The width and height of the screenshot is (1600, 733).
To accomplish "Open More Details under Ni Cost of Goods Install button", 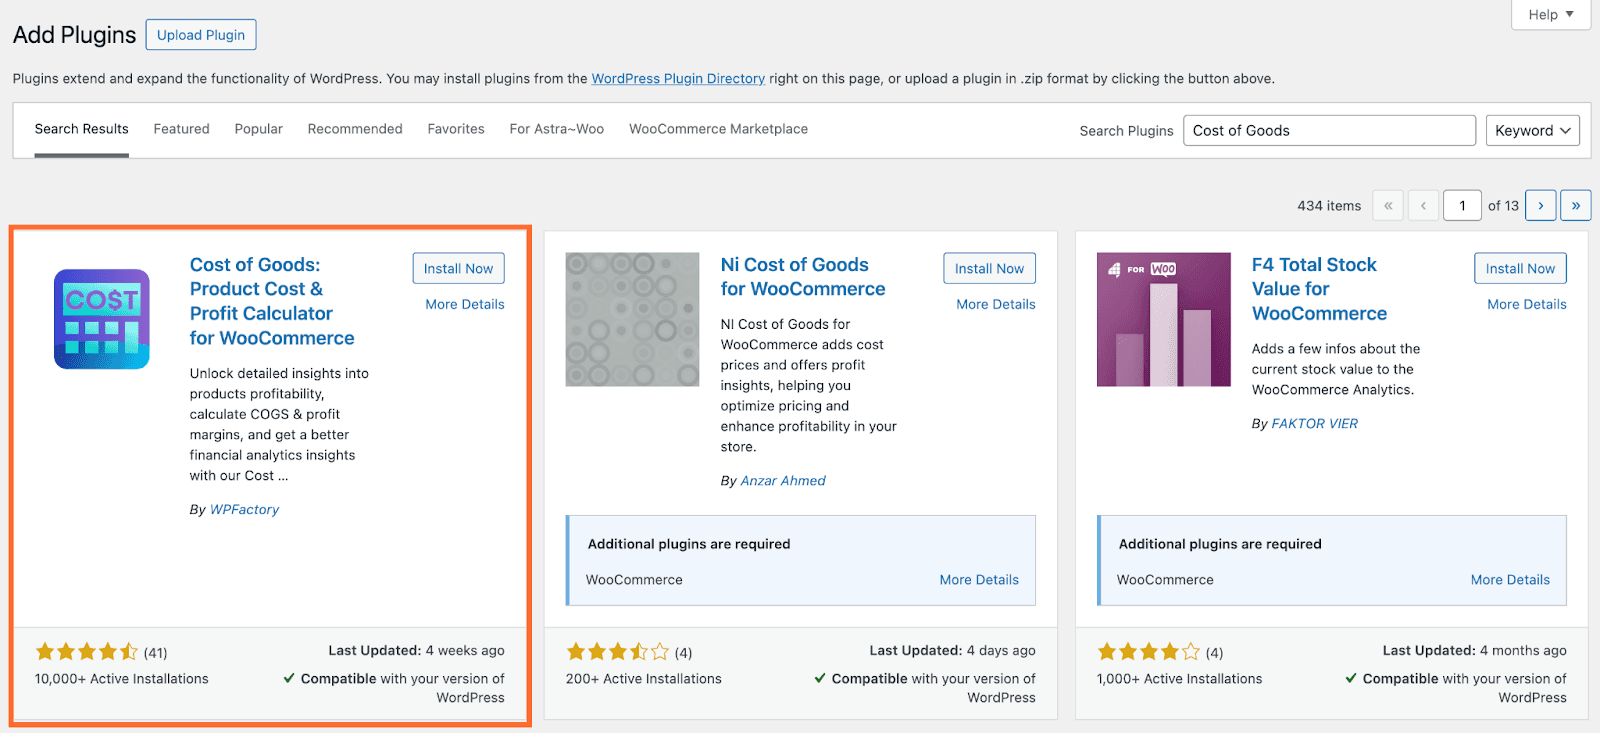I will (x=996, y=304).
